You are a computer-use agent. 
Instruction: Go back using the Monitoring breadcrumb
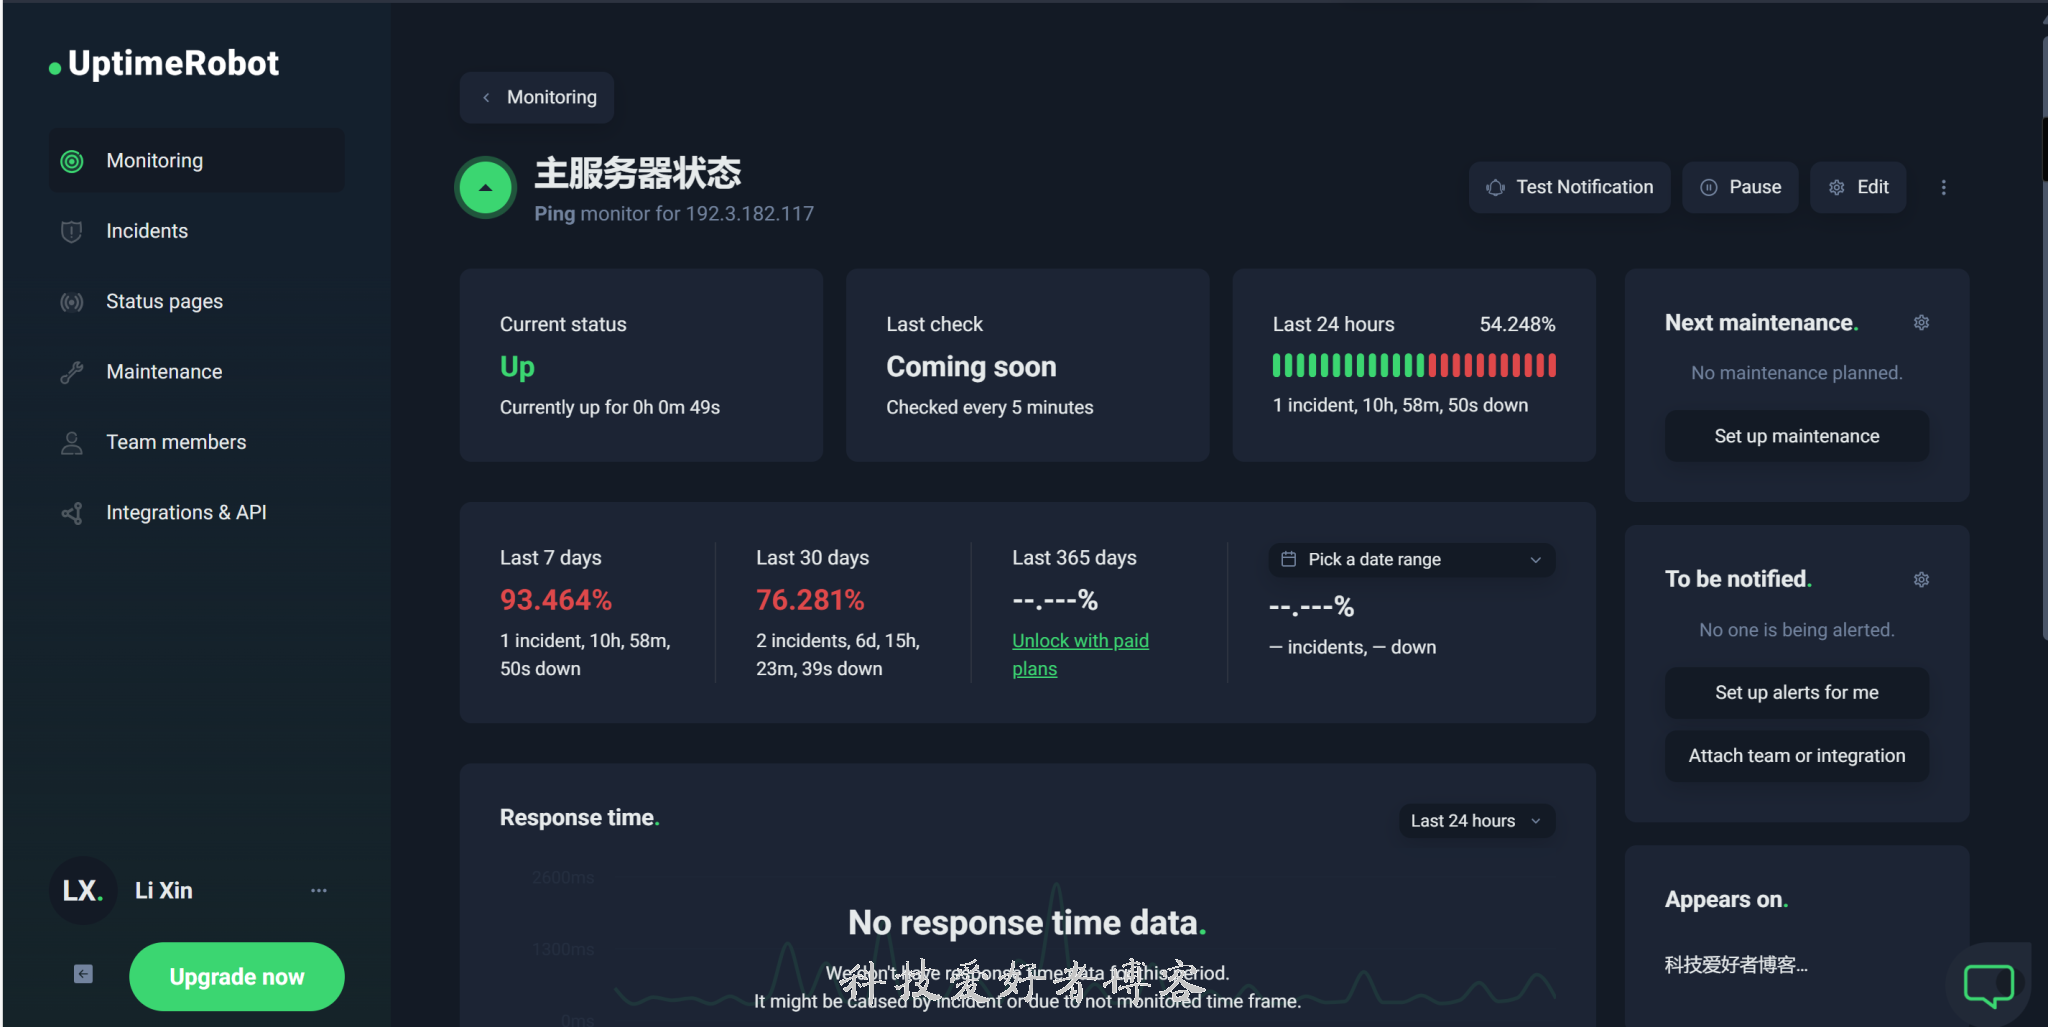pos(537,98)
